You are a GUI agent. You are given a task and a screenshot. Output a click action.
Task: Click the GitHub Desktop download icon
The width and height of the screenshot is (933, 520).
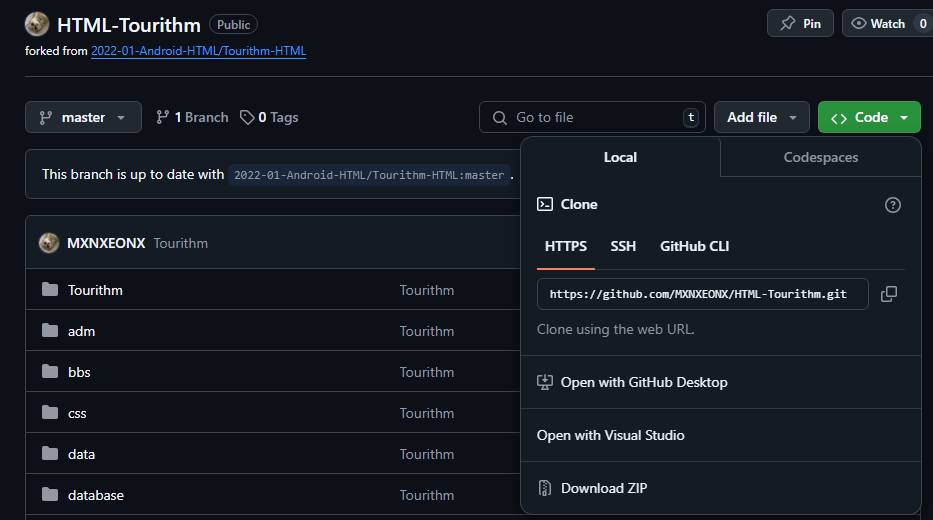(x=544, y=382)
